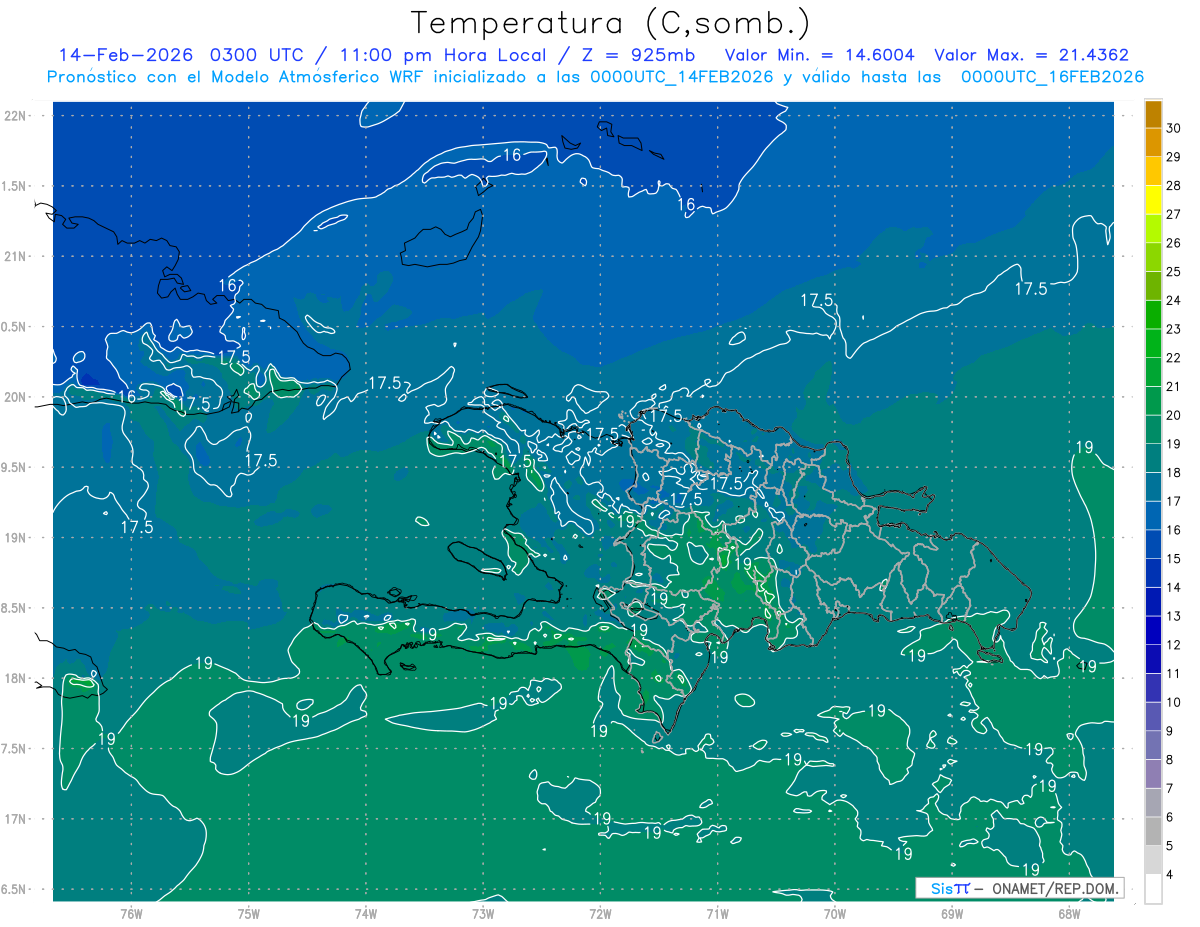Viewport: 1200px width, 927px height.
Task: Select the "14-Feb-2026" date text
Action: pyautogui.click(x=125, y=55)
